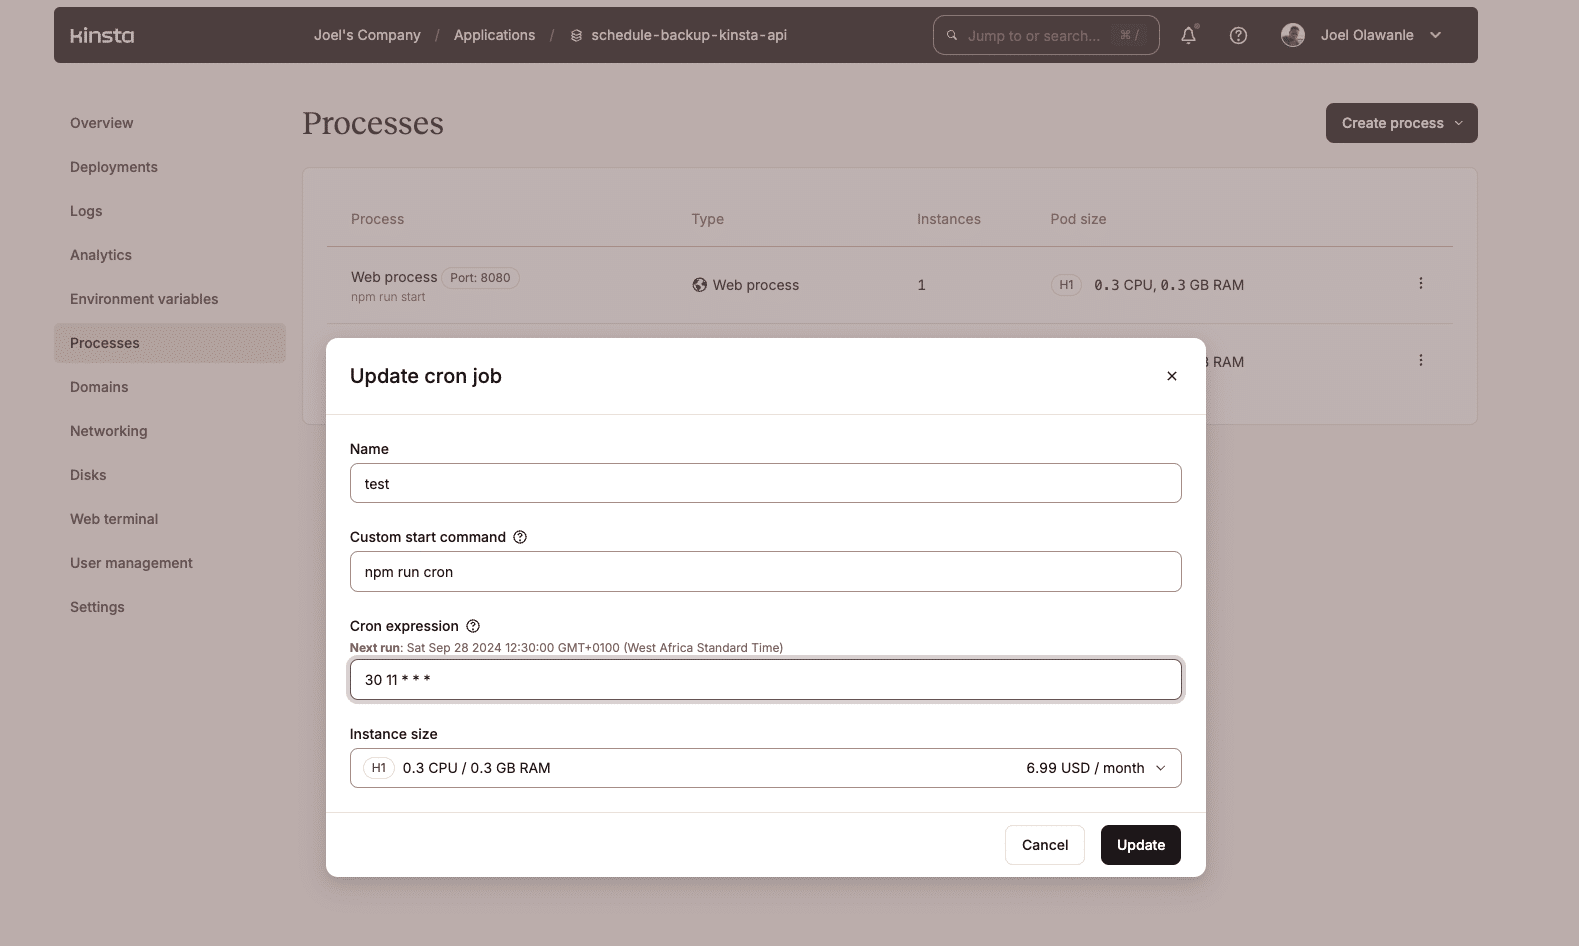The width and height of the screenshot is (1579, 946).
Task: Click Joel Olawanle's avatar picture
Action: pyautogui.click(x=1293, y=35)
